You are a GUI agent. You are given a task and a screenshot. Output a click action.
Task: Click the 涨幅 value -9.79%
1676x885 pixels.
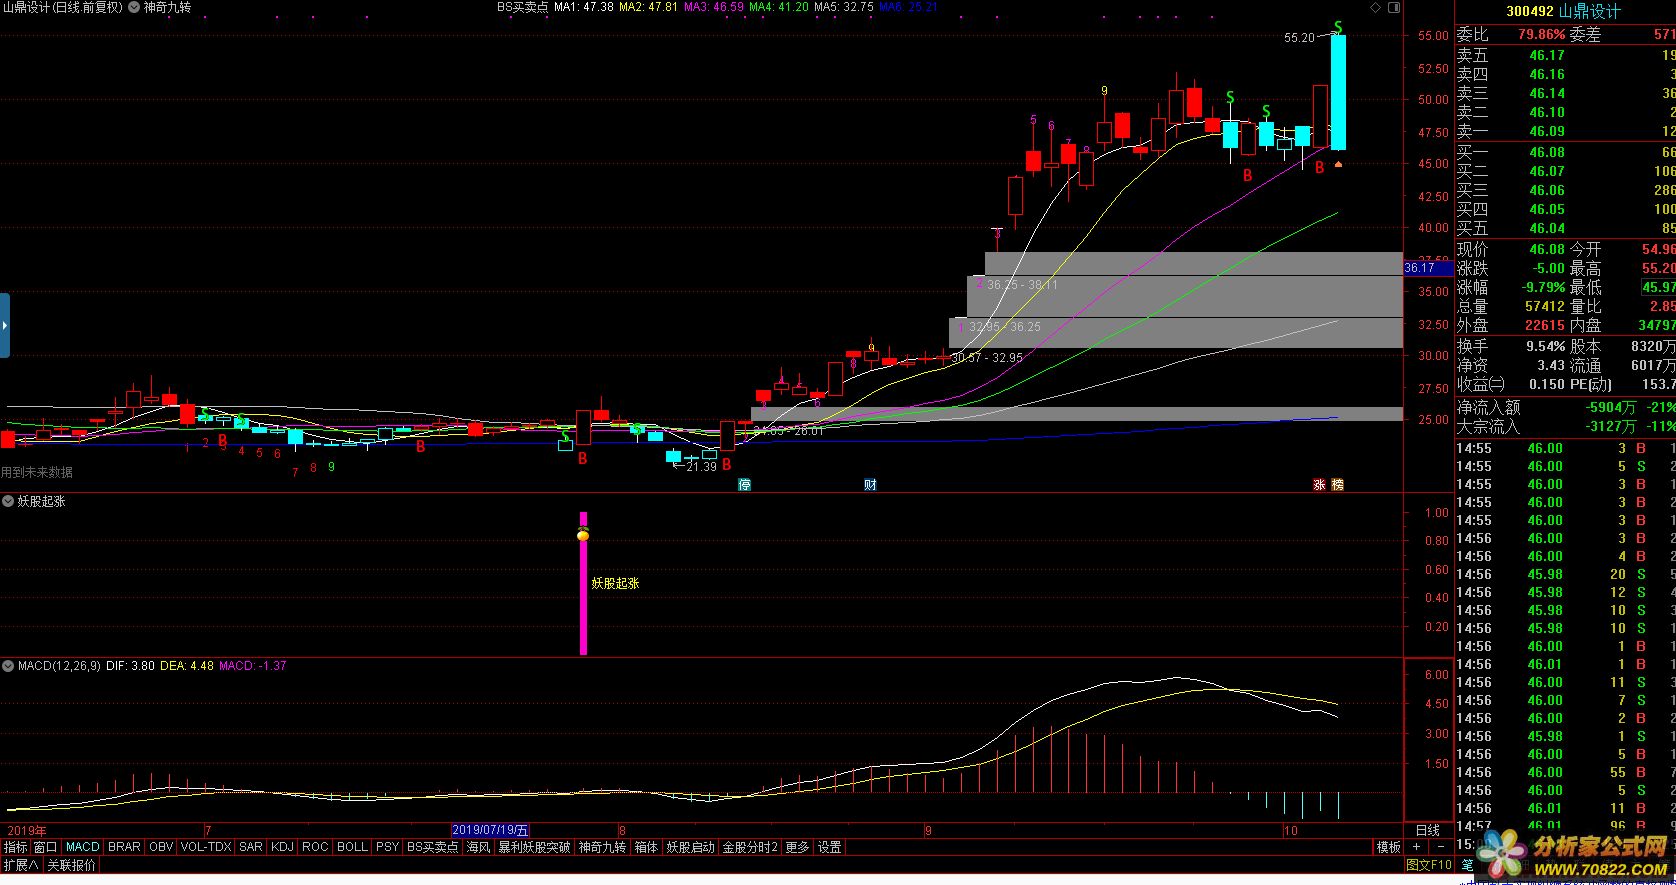coord(1541,287)
